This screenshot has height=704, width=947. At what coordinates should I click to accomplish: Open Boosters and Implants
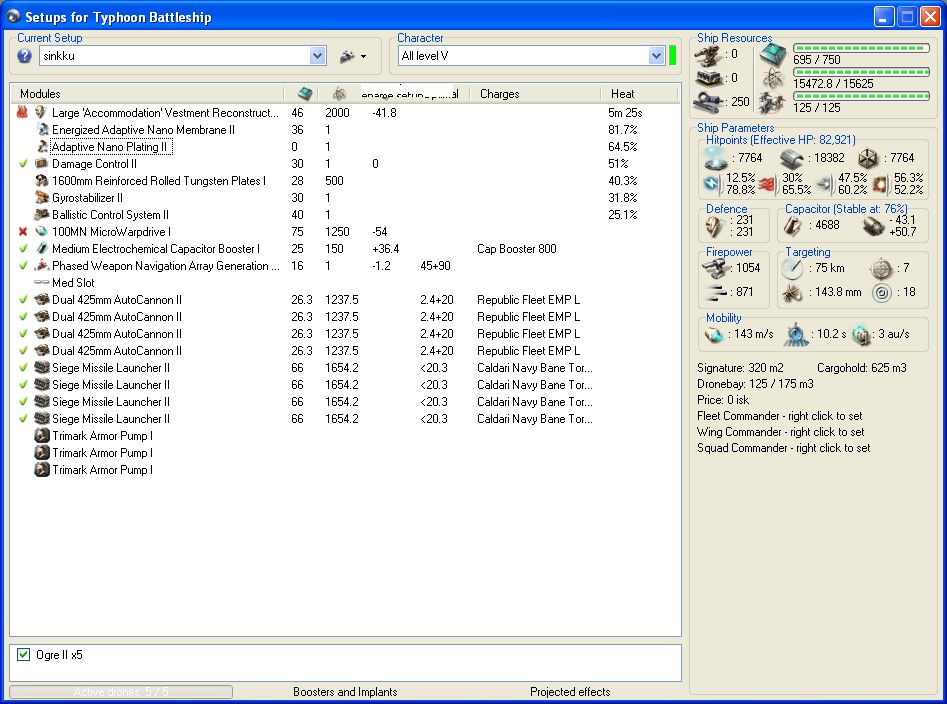point(345,692)
